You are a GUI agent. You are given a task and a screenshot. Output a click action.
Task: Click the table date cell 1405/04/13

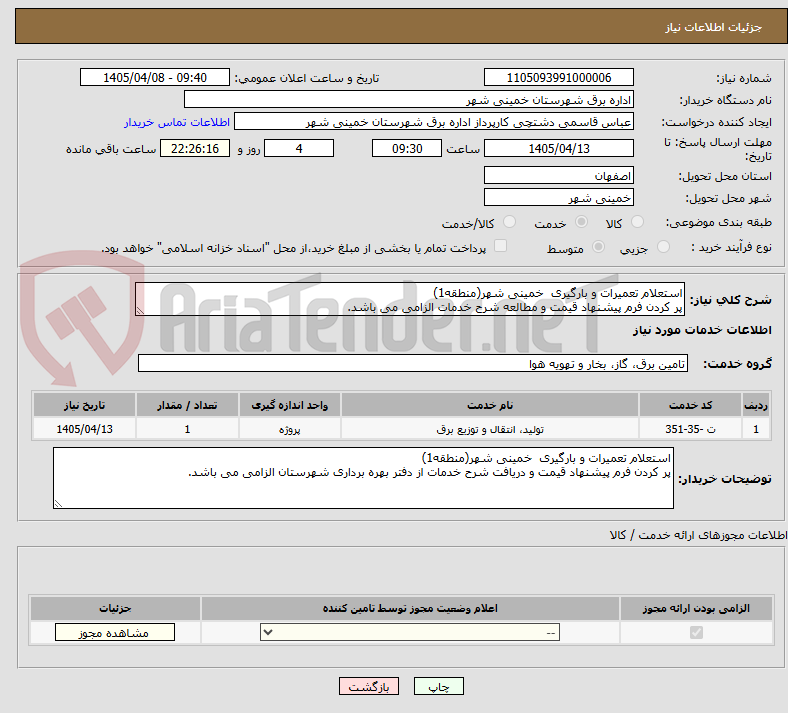point(84,429)
